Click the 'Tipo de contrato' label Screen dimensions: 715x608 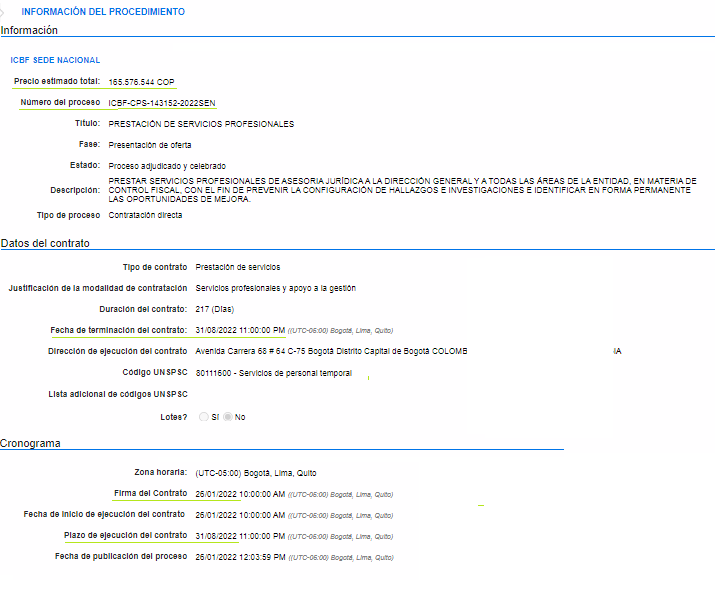[x=155, y=267]
